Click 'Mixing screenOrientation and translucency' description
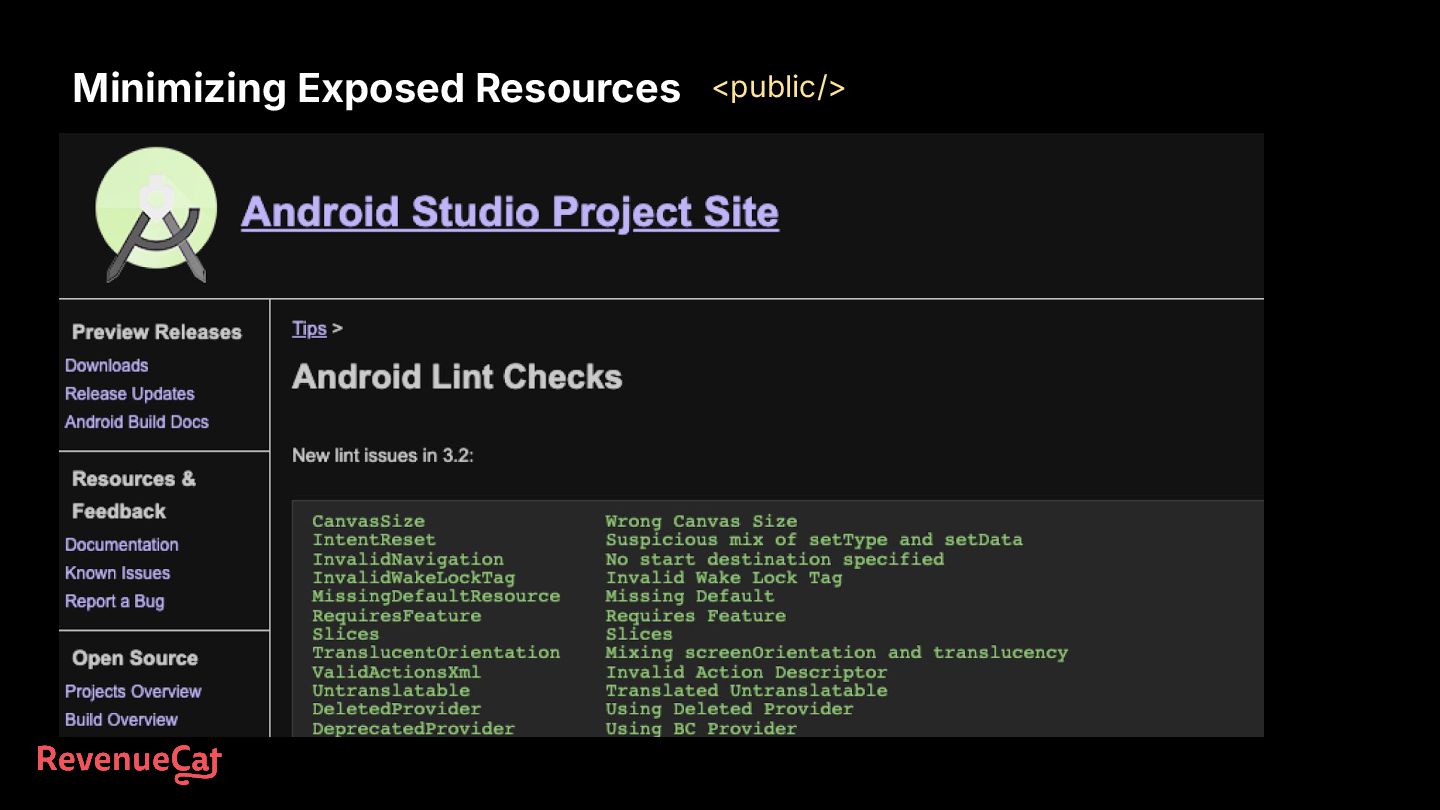Screen dimensions: 1440x810 coord(837,653)
